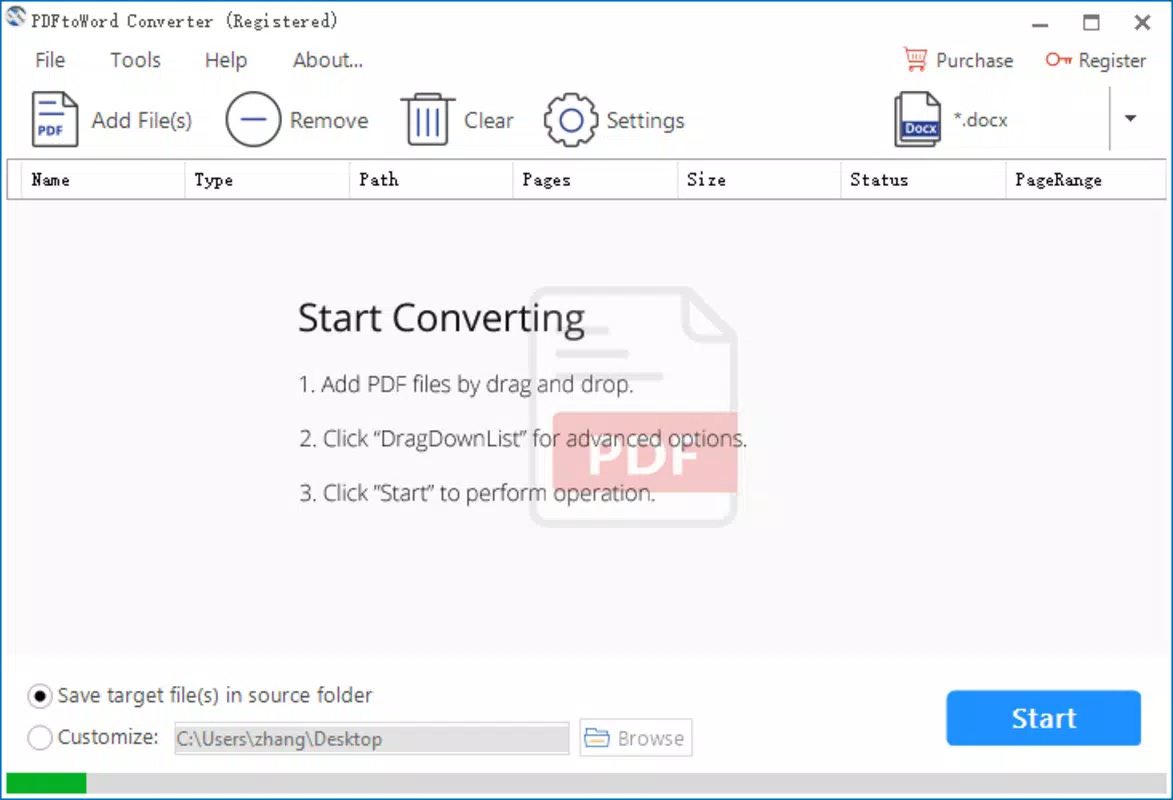1173x800 pixels.
Task: Click the Clear trash can icon
Action: pos(428,119)
